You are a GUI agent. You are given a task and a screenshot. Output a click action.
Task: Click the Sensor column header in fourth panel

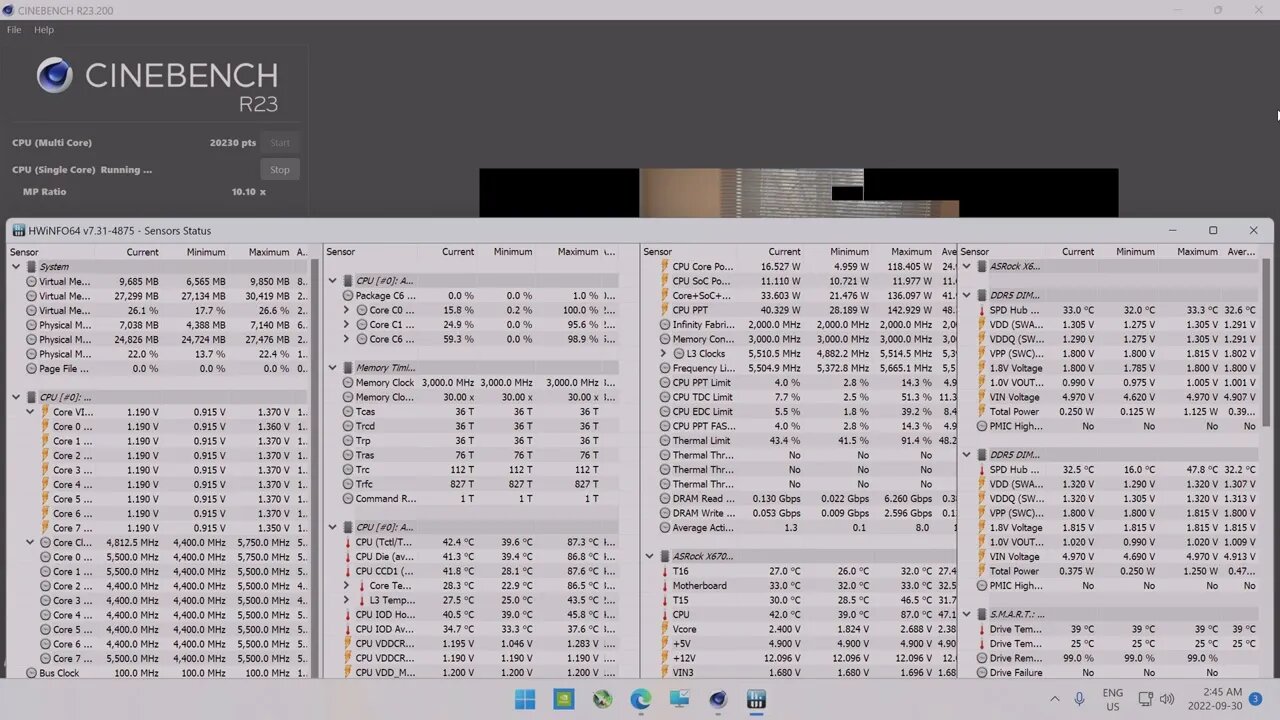(975, 252)
